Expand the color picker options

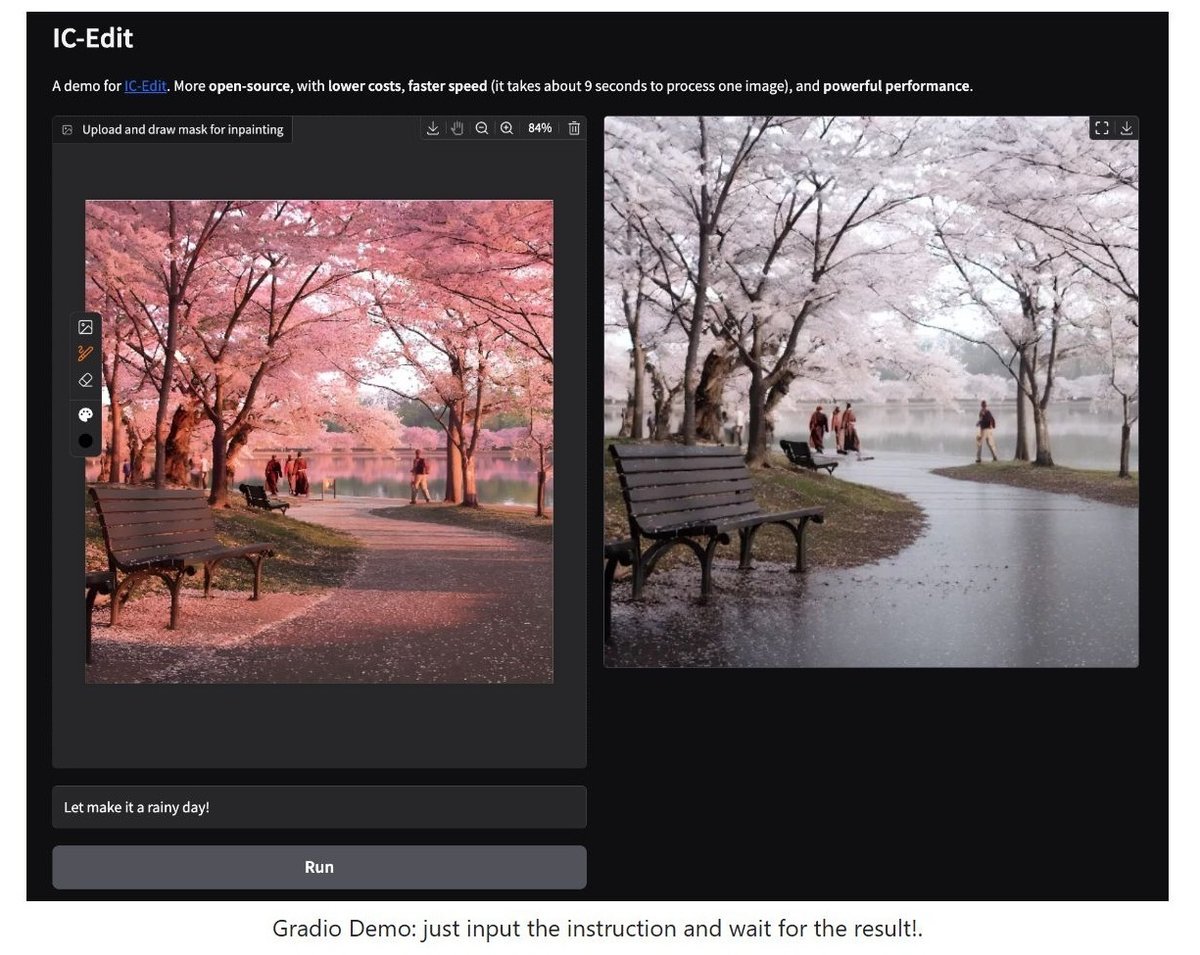pyautogui.click(x=85, y=413)
